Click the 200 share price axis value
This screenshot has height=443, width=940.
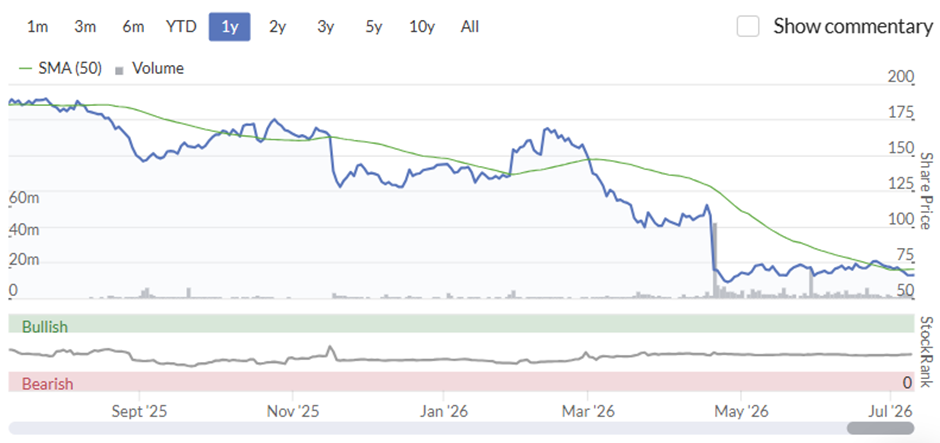(x=899, y=77)
